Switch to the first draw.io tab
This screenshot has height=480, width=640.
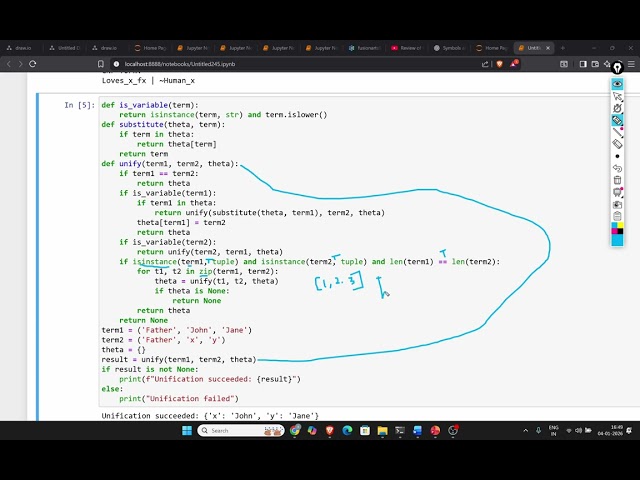pyautogui.click(x=20, y=48)
